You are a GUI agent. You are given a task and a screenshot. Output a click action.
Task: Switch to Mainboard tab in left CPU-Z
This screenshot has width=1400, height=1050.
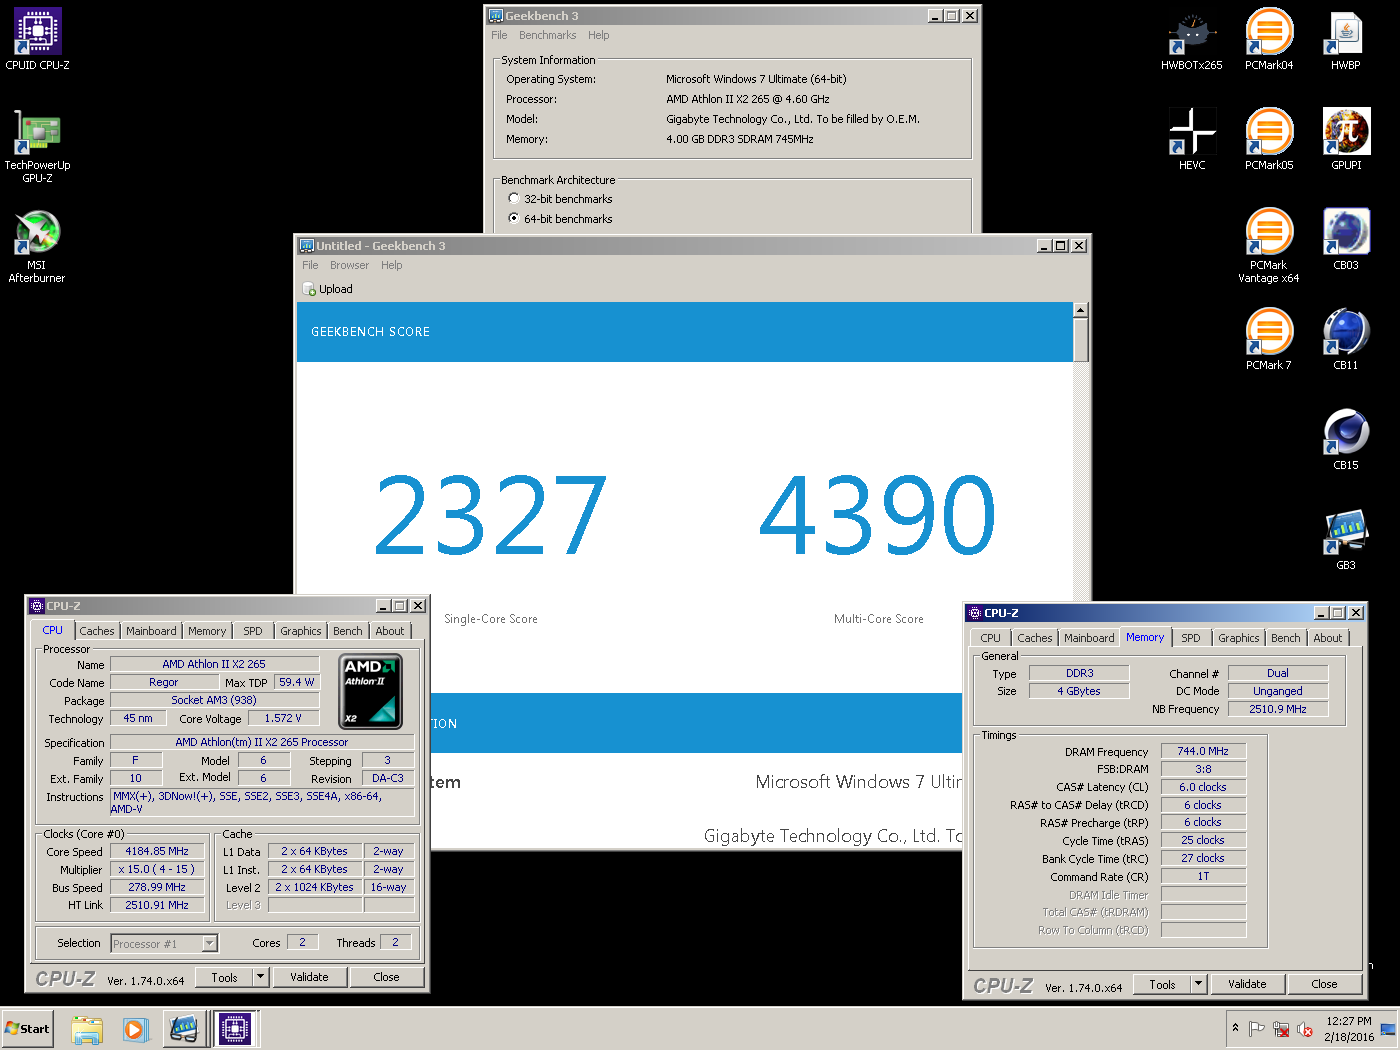click(x=151, y=631)
